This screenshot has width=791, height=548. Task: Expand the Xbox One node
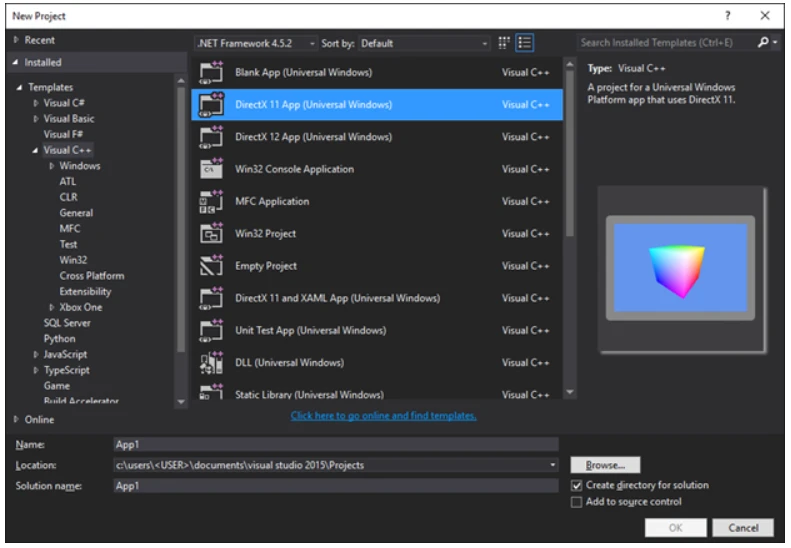[51, 307]
